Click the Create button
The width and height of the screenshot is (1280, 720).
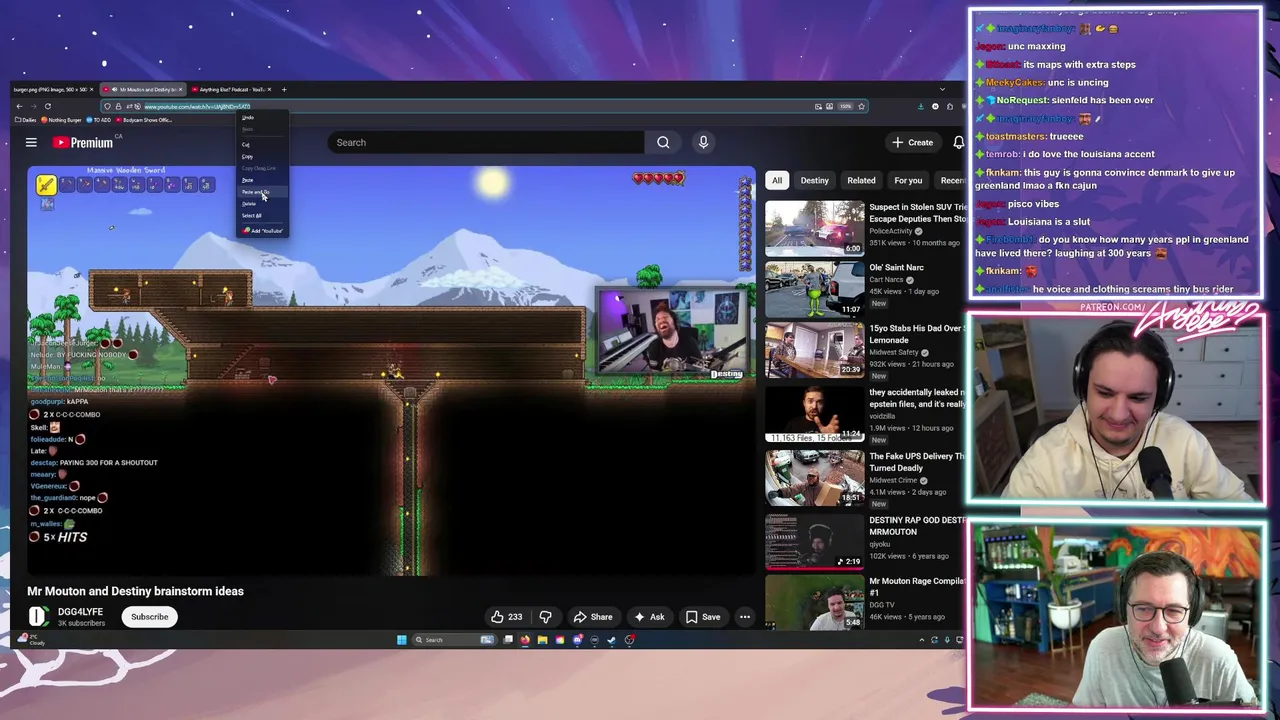pyautogui.click(x=912, y=142)
